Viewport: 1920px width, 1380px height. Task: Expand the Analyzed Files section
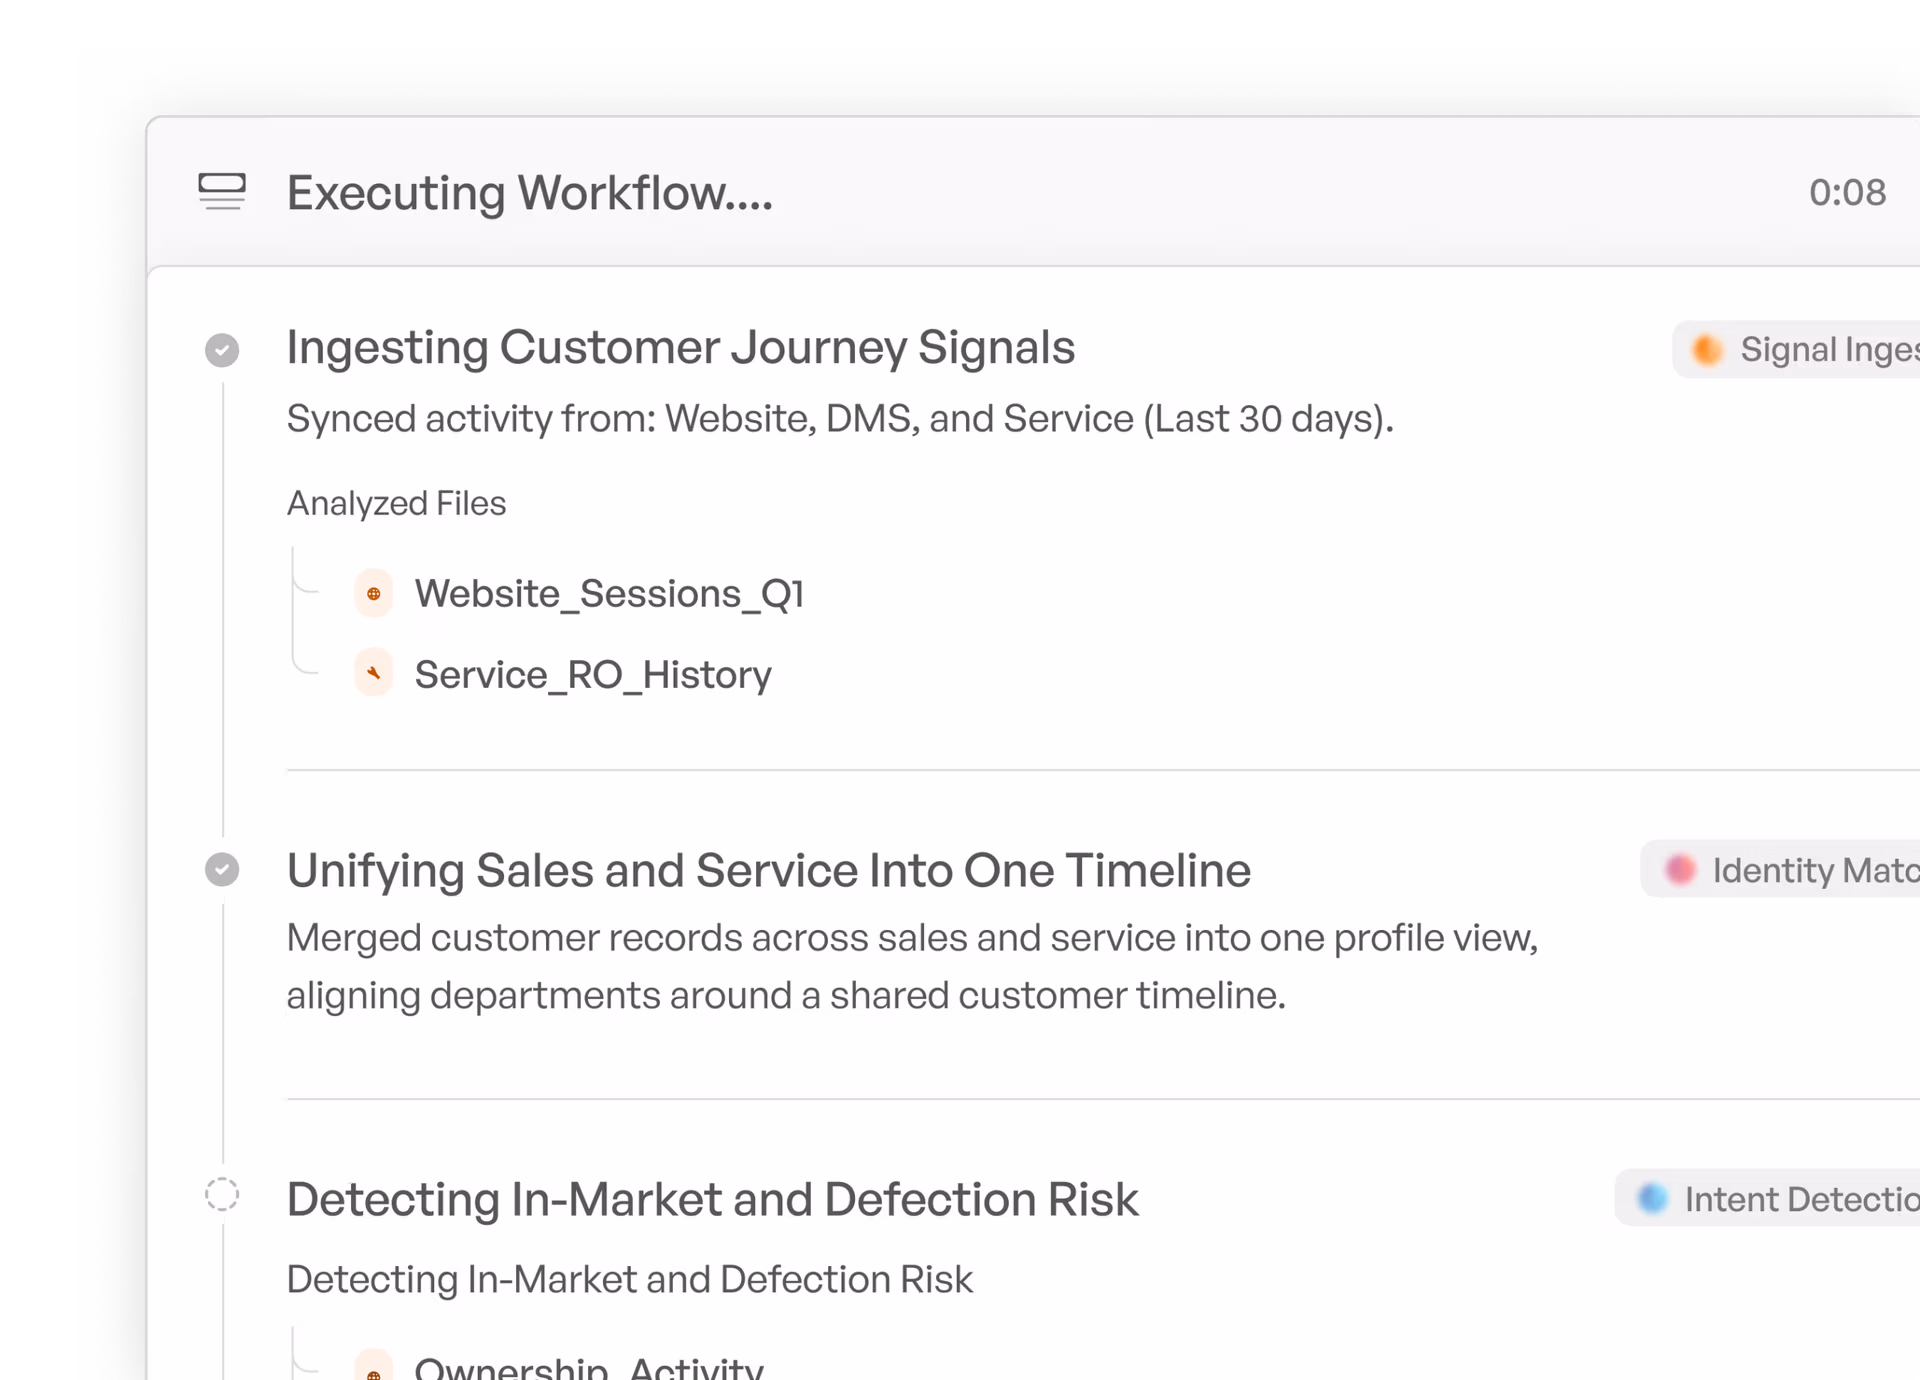(x=396, y=503)
